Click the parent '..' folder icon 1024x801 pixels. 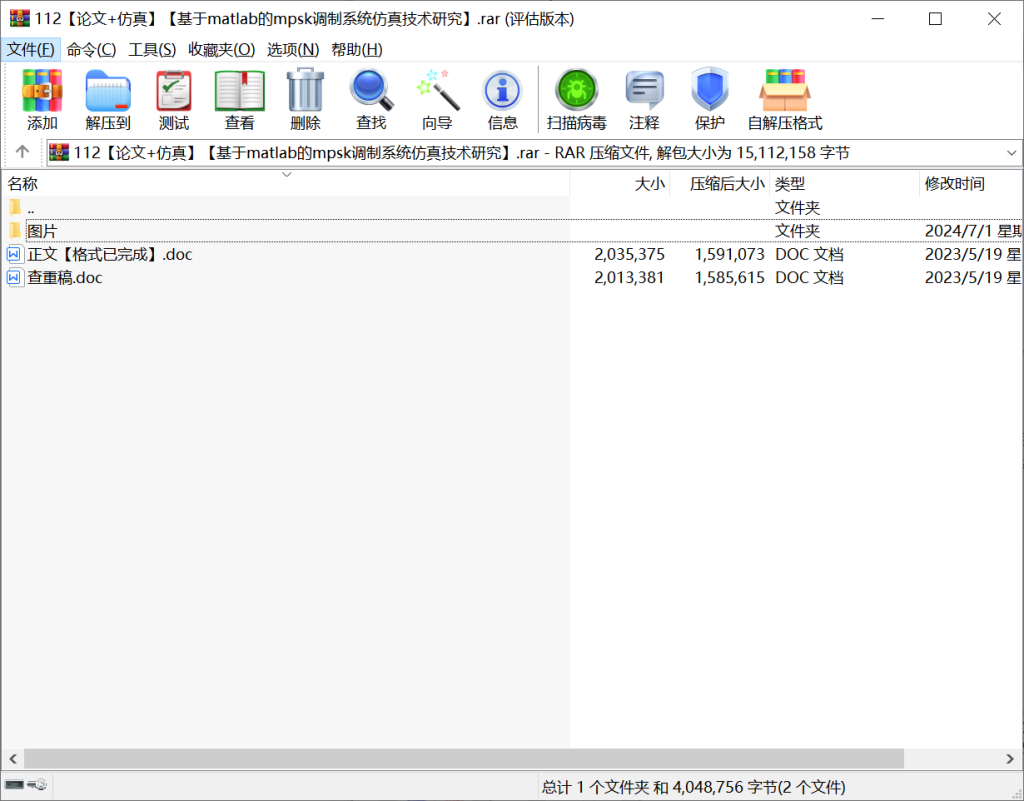pos(15,208)
